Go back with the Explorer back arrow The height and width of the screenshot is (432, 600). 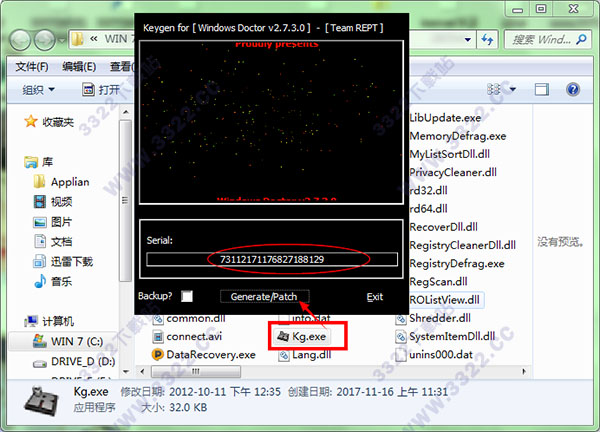coord(20,40)
